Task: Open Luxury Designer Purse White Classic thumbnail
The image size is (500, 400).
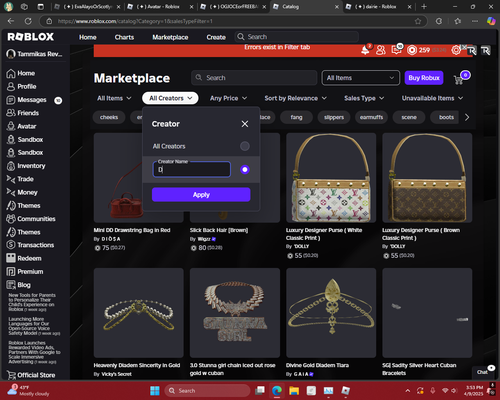Action: pyautogui.click(x=331, y=178)
